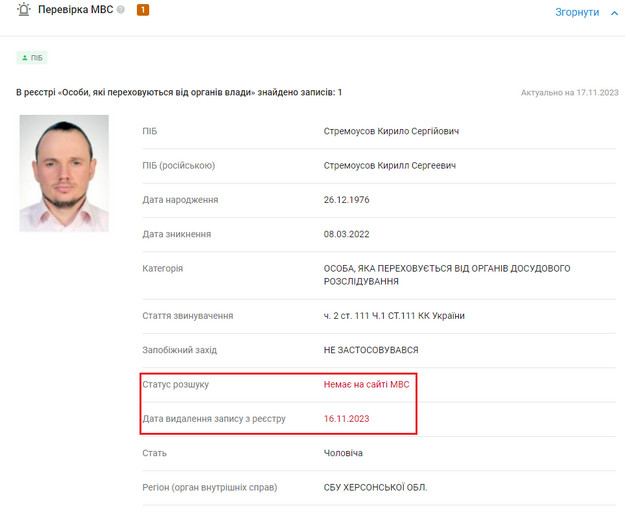Click the siren icon beside Перевірка МВС

pyautogui.click(x=23, y=10)
